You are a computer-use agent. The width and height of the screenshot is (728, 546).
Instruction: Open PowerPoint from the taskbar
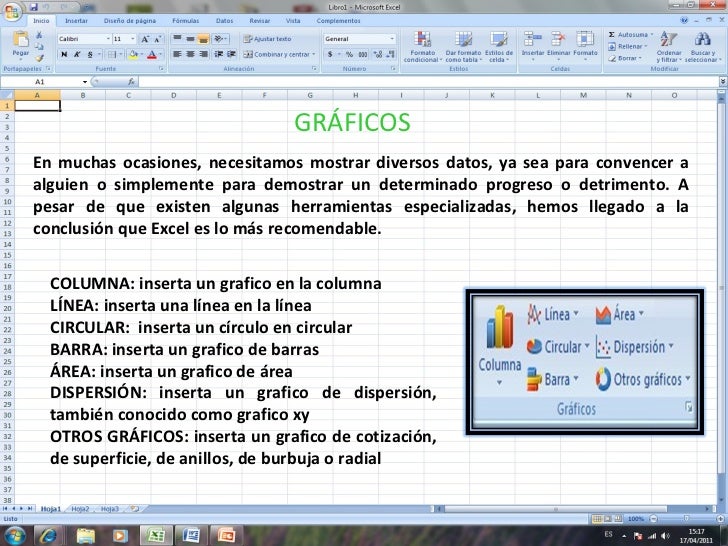226,536
